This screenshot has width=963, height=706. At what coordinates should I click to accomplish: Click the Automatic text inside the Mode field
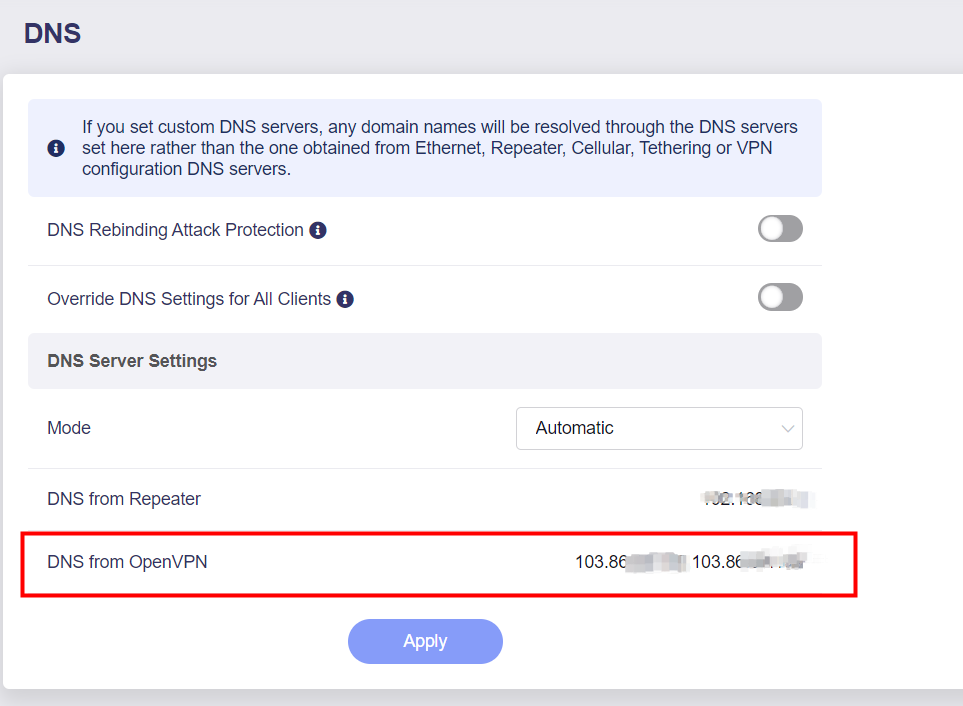tap(574, 428)
